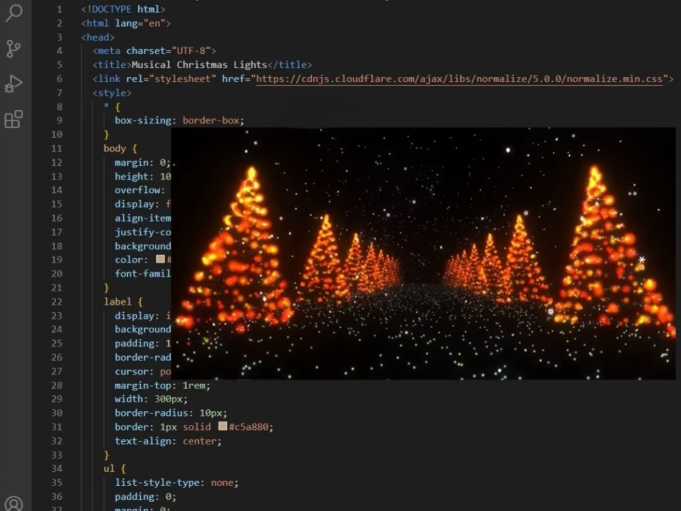Click the Christmas trees preview image
Viewport: 681px width, 511px height.
pyautogui.click(x=423, y=253)
